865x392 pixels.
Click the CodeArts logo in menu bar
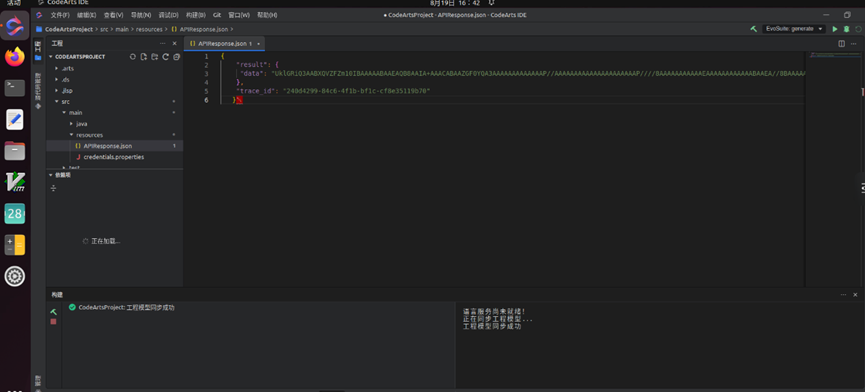click(39, 15)
